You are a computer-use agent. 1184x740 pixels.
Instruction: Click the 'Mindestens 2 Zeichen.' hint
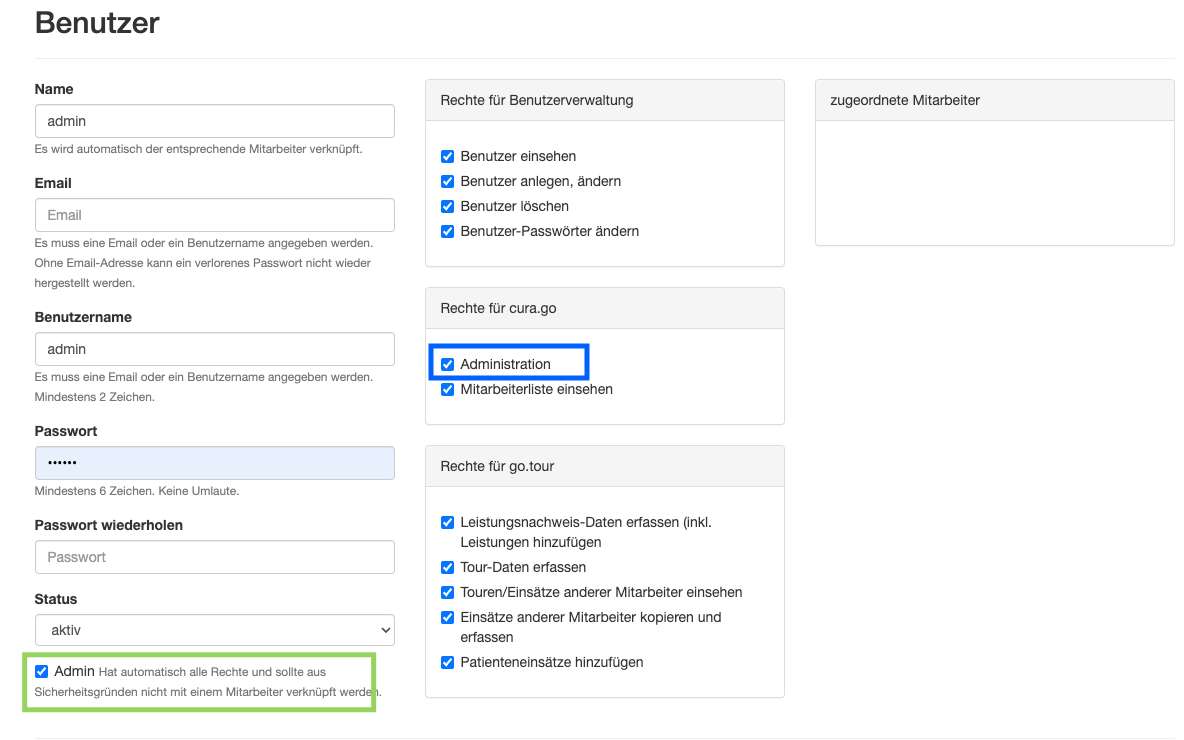[94, 396]
